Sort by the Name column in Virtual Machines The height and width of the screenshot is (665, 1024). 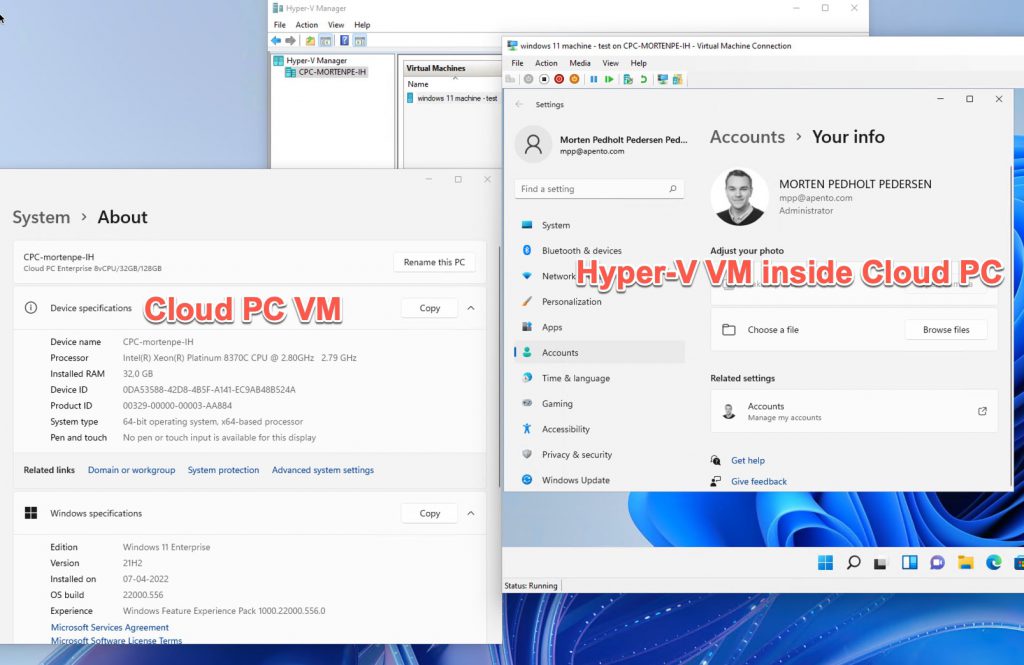pyautogui.click(x=418, y=84)
